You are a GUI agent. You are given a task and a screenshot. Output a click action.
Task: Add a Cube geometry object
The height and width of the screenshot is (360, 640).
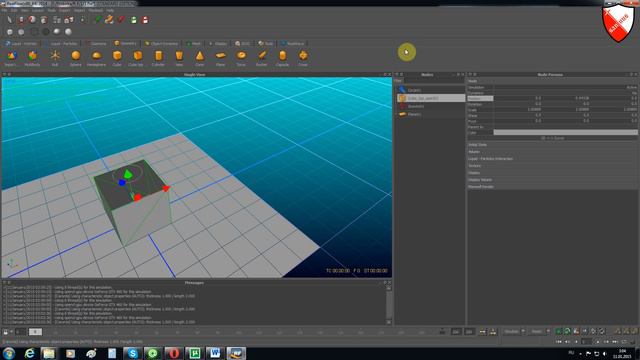pos(117,58)
